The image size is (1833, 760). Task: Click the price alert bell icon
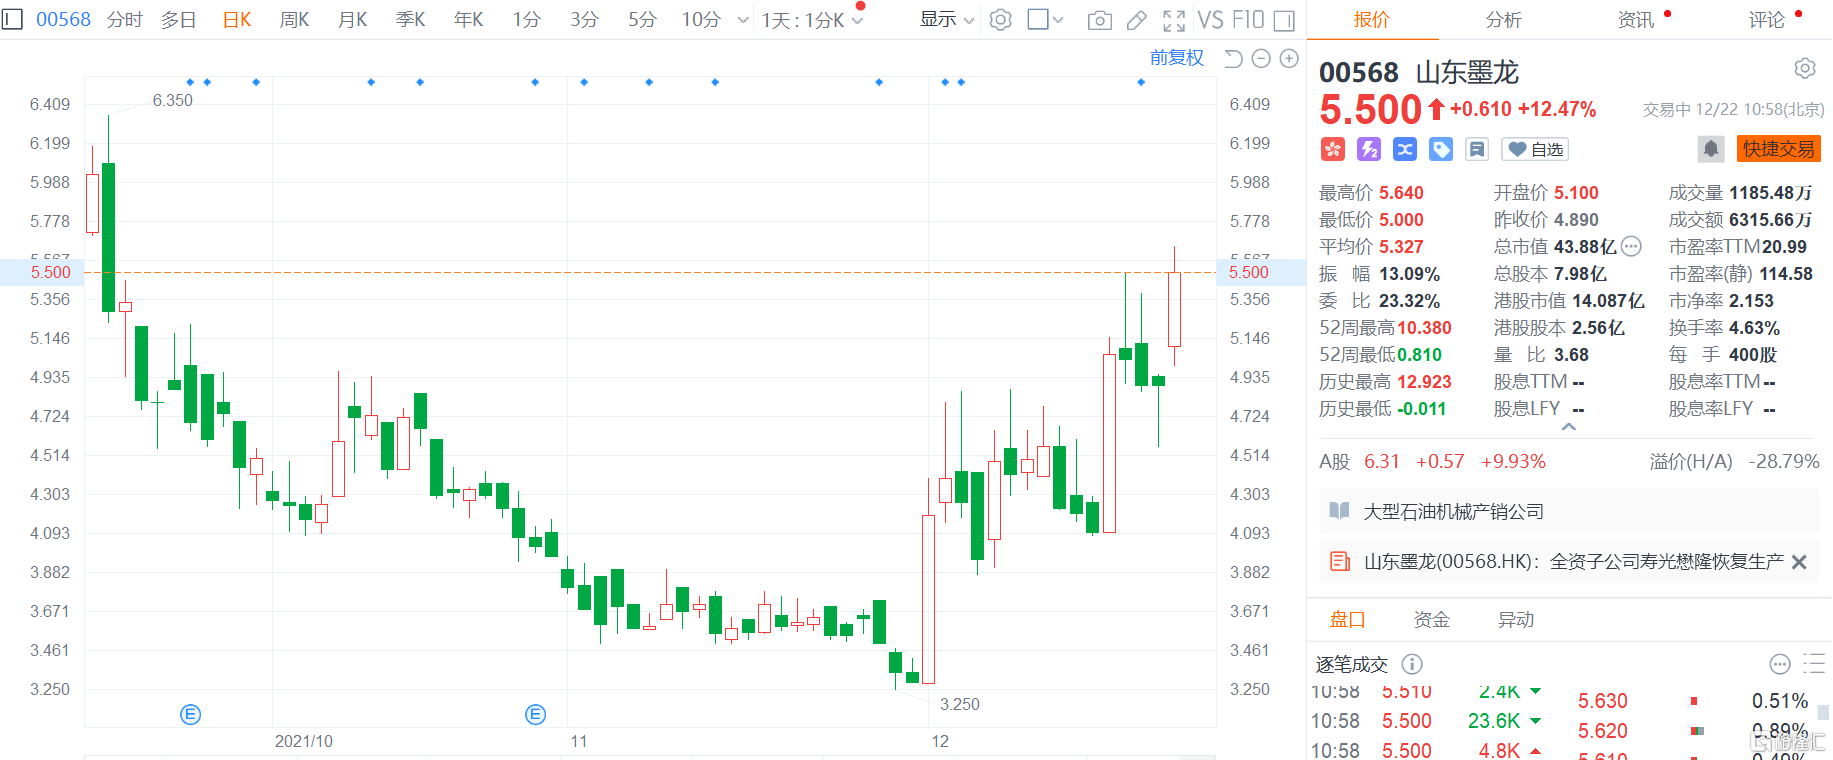1710,149
